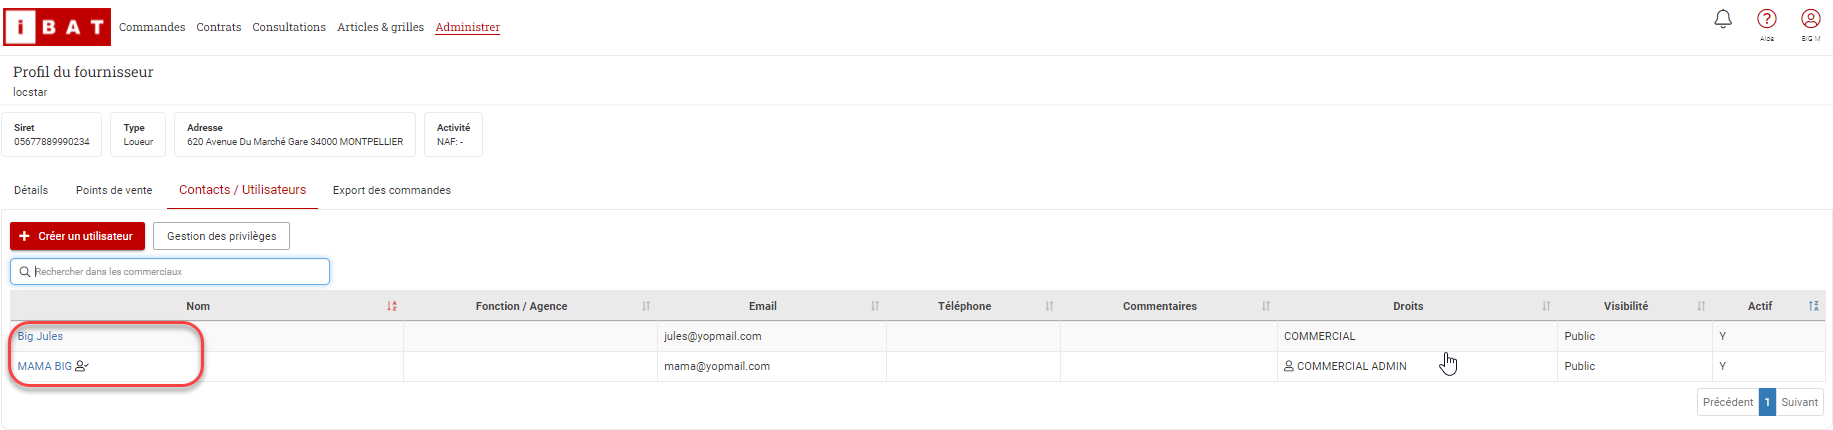Sort the Droits column

(x=1546, y=306)
